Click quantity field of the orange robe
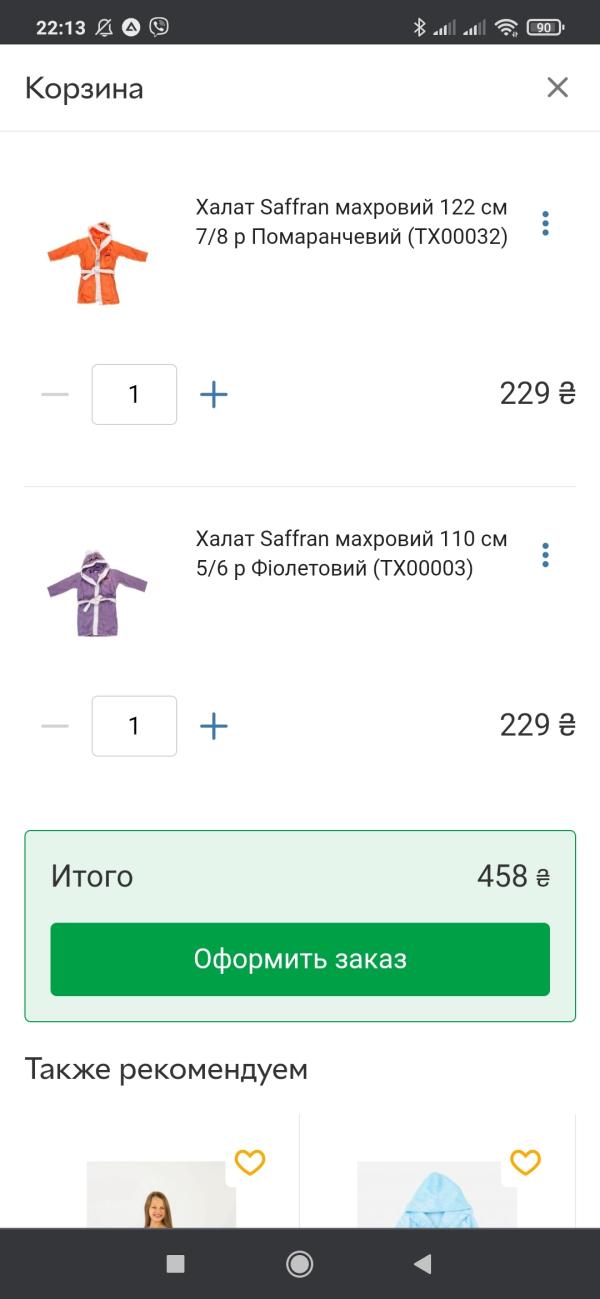Image resolution: width=600 pixels, height=1299 pixels. 134,394
